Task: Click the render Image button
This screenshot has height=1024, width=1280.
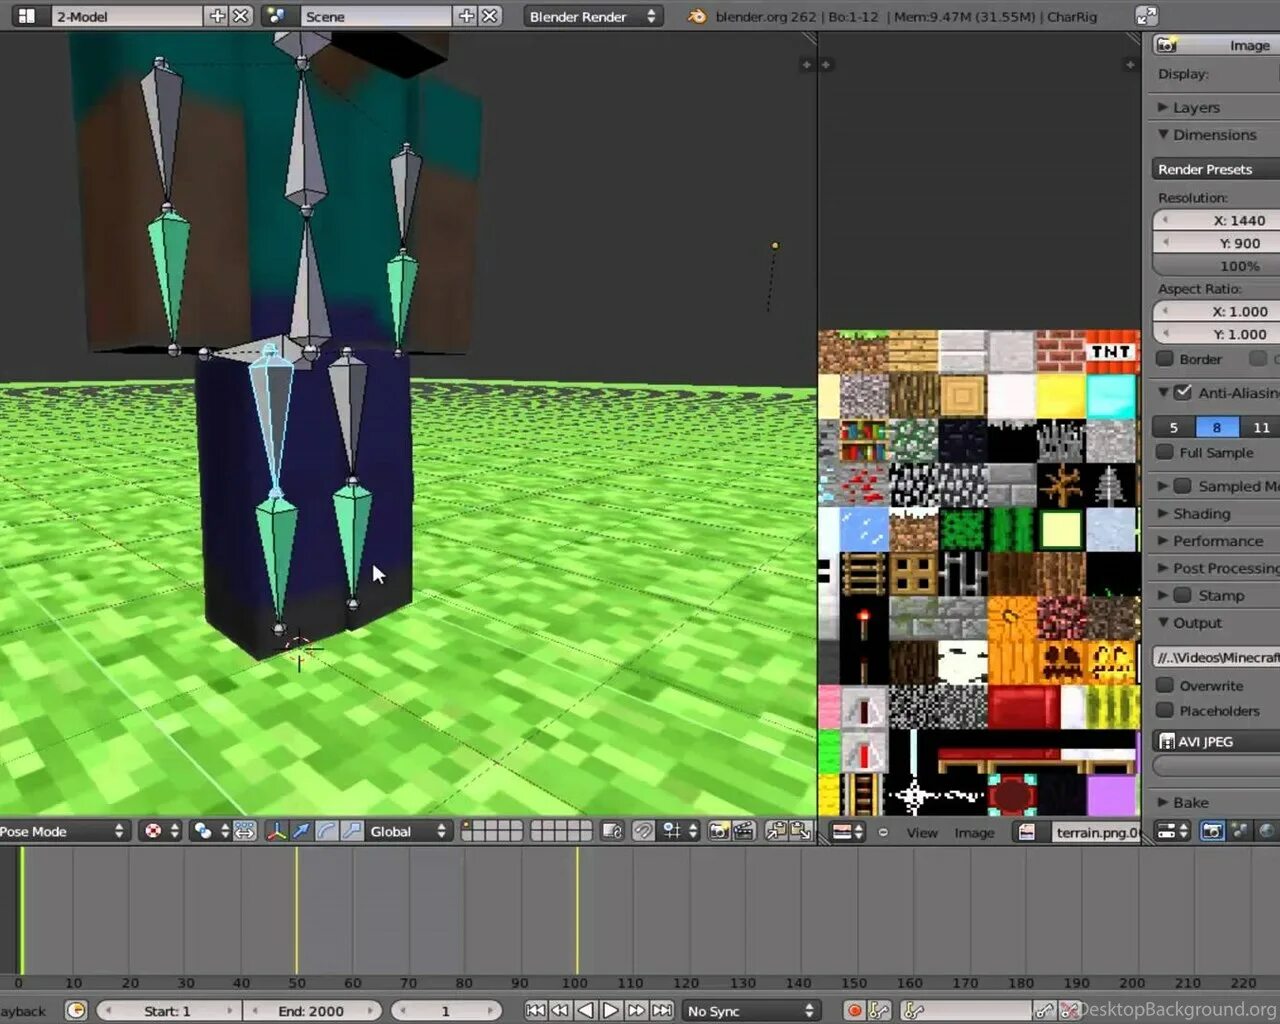Action: [x=1216, y=45]
